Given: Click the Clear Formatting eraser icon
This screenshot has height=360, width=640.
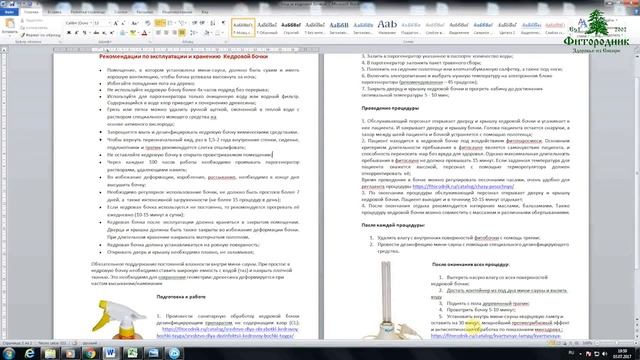Looking at the screenshot, I should [148, 23].
